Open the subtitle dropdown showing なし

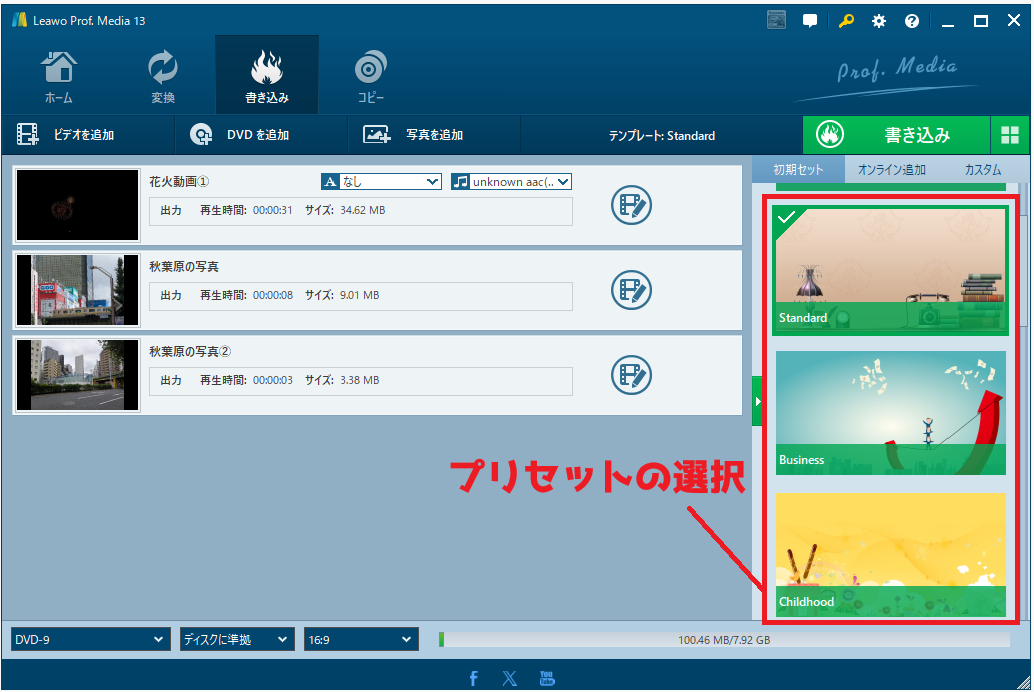point(381,181)
